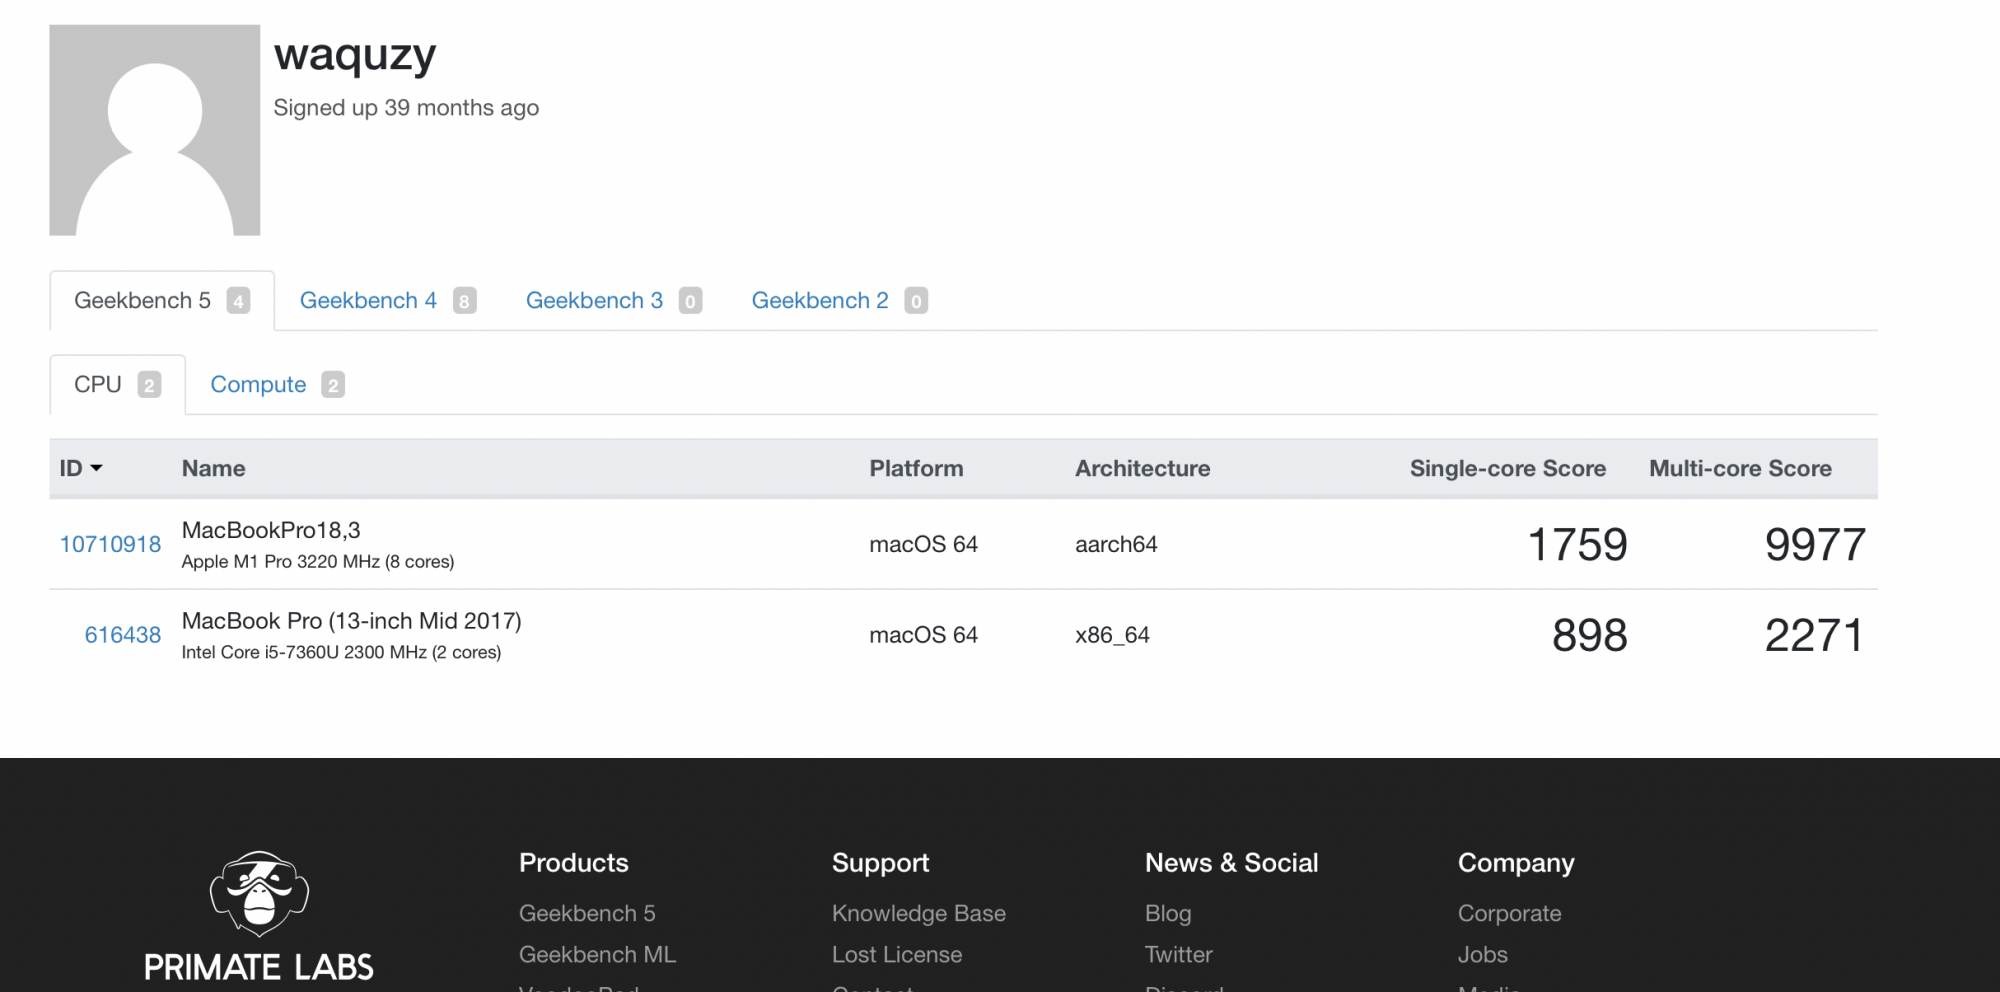Click the Primate Labs monkey logo
This screenshot has width=2000, height=992.
click(259, 894)
